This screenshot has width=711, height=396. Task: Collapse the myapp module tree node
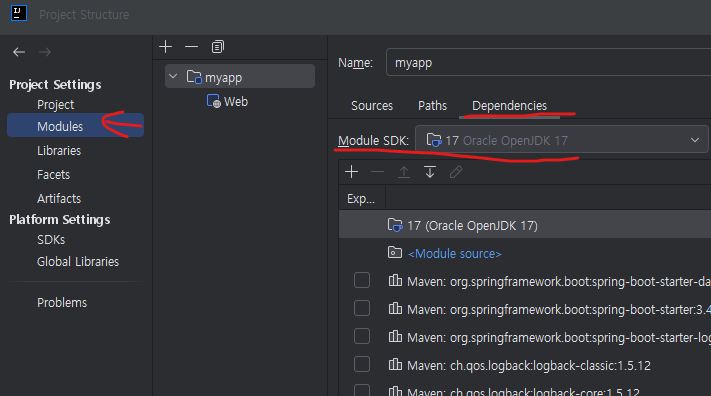click(x=173, y=76)
